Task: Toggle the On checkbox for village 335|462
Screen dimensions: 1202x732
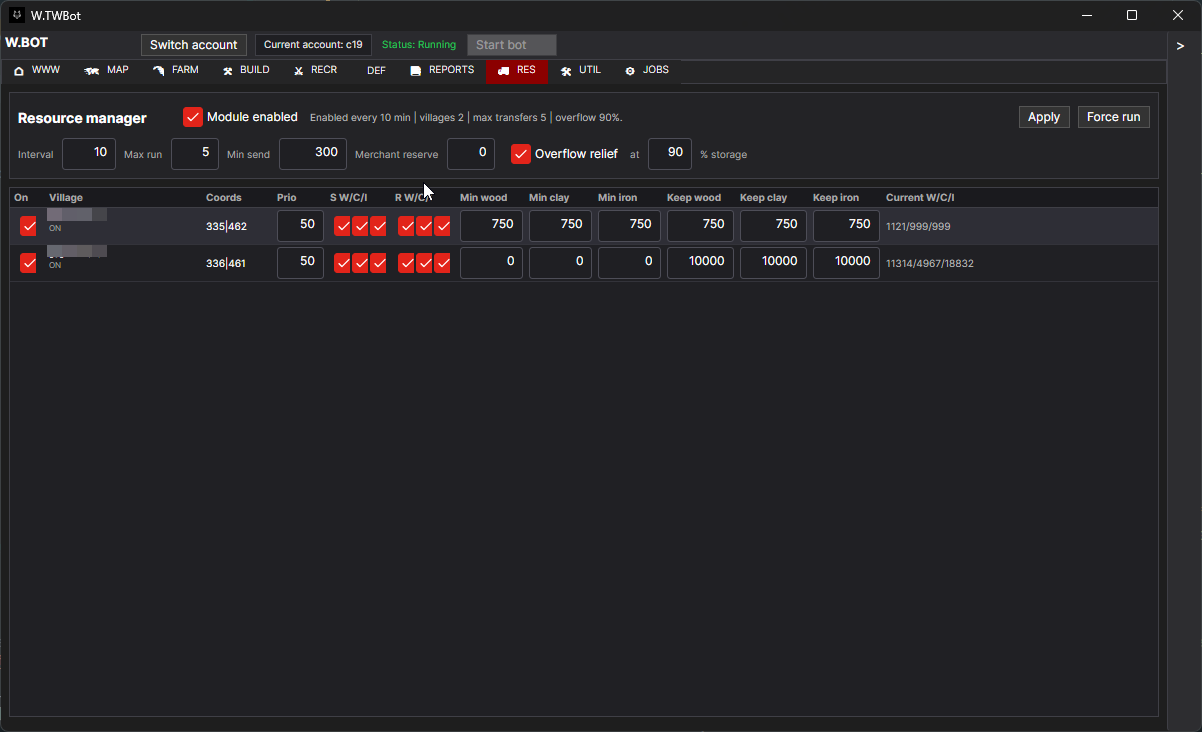Action: tap(29, 227)
